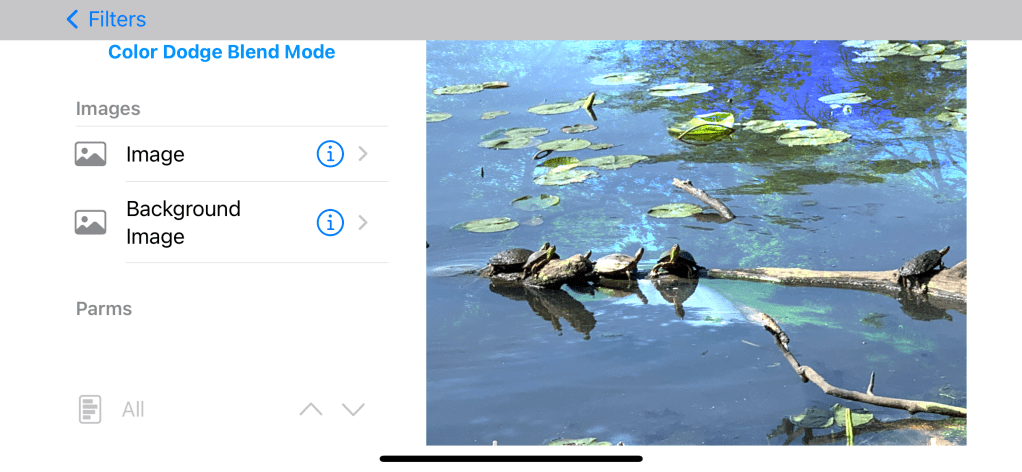1022x472 pixels.
Task: Click the up arrow next to All
Action: click(311, 409)
